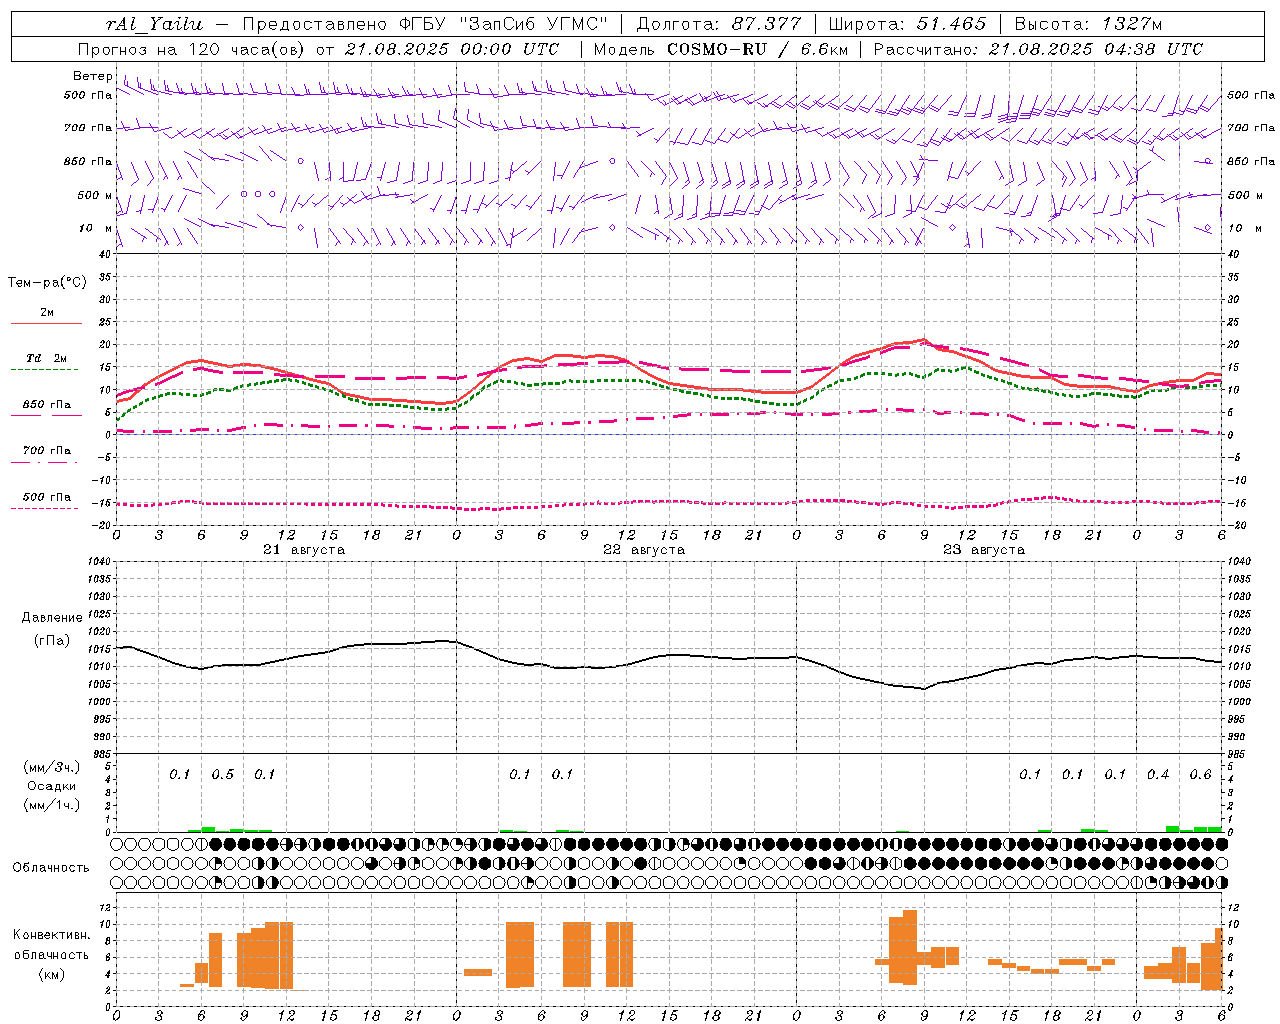Click the solid red line swatch under 2м
Image resolution: width=1280 pixels, height=1024 pixels.
tap(46, 324)
